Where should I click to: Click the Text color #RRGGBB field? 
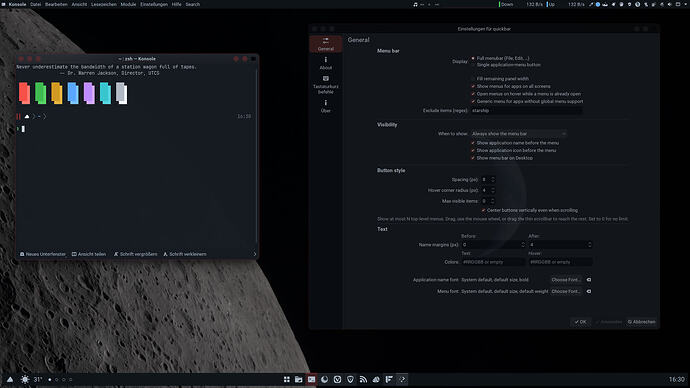tap(493, 262)
